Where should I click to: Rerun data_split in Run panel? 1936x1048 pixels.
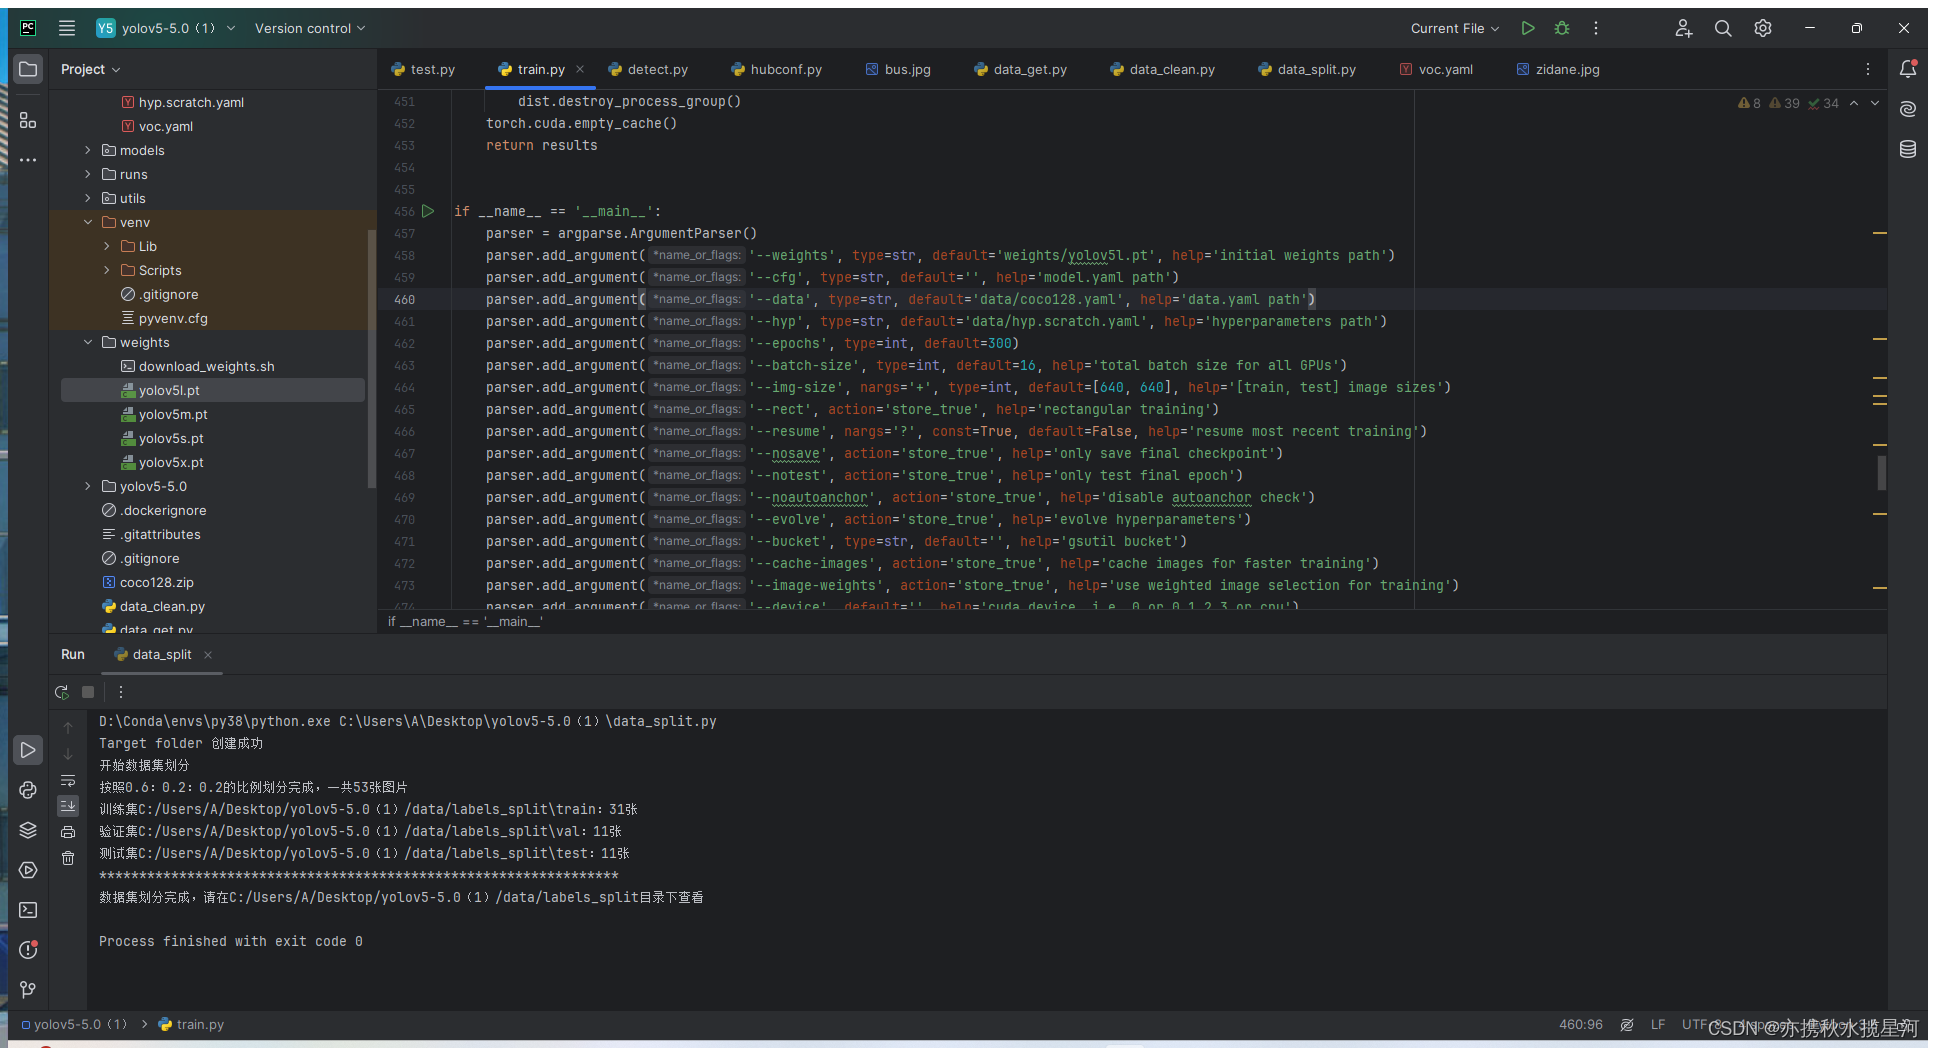(x=62, y=692)
